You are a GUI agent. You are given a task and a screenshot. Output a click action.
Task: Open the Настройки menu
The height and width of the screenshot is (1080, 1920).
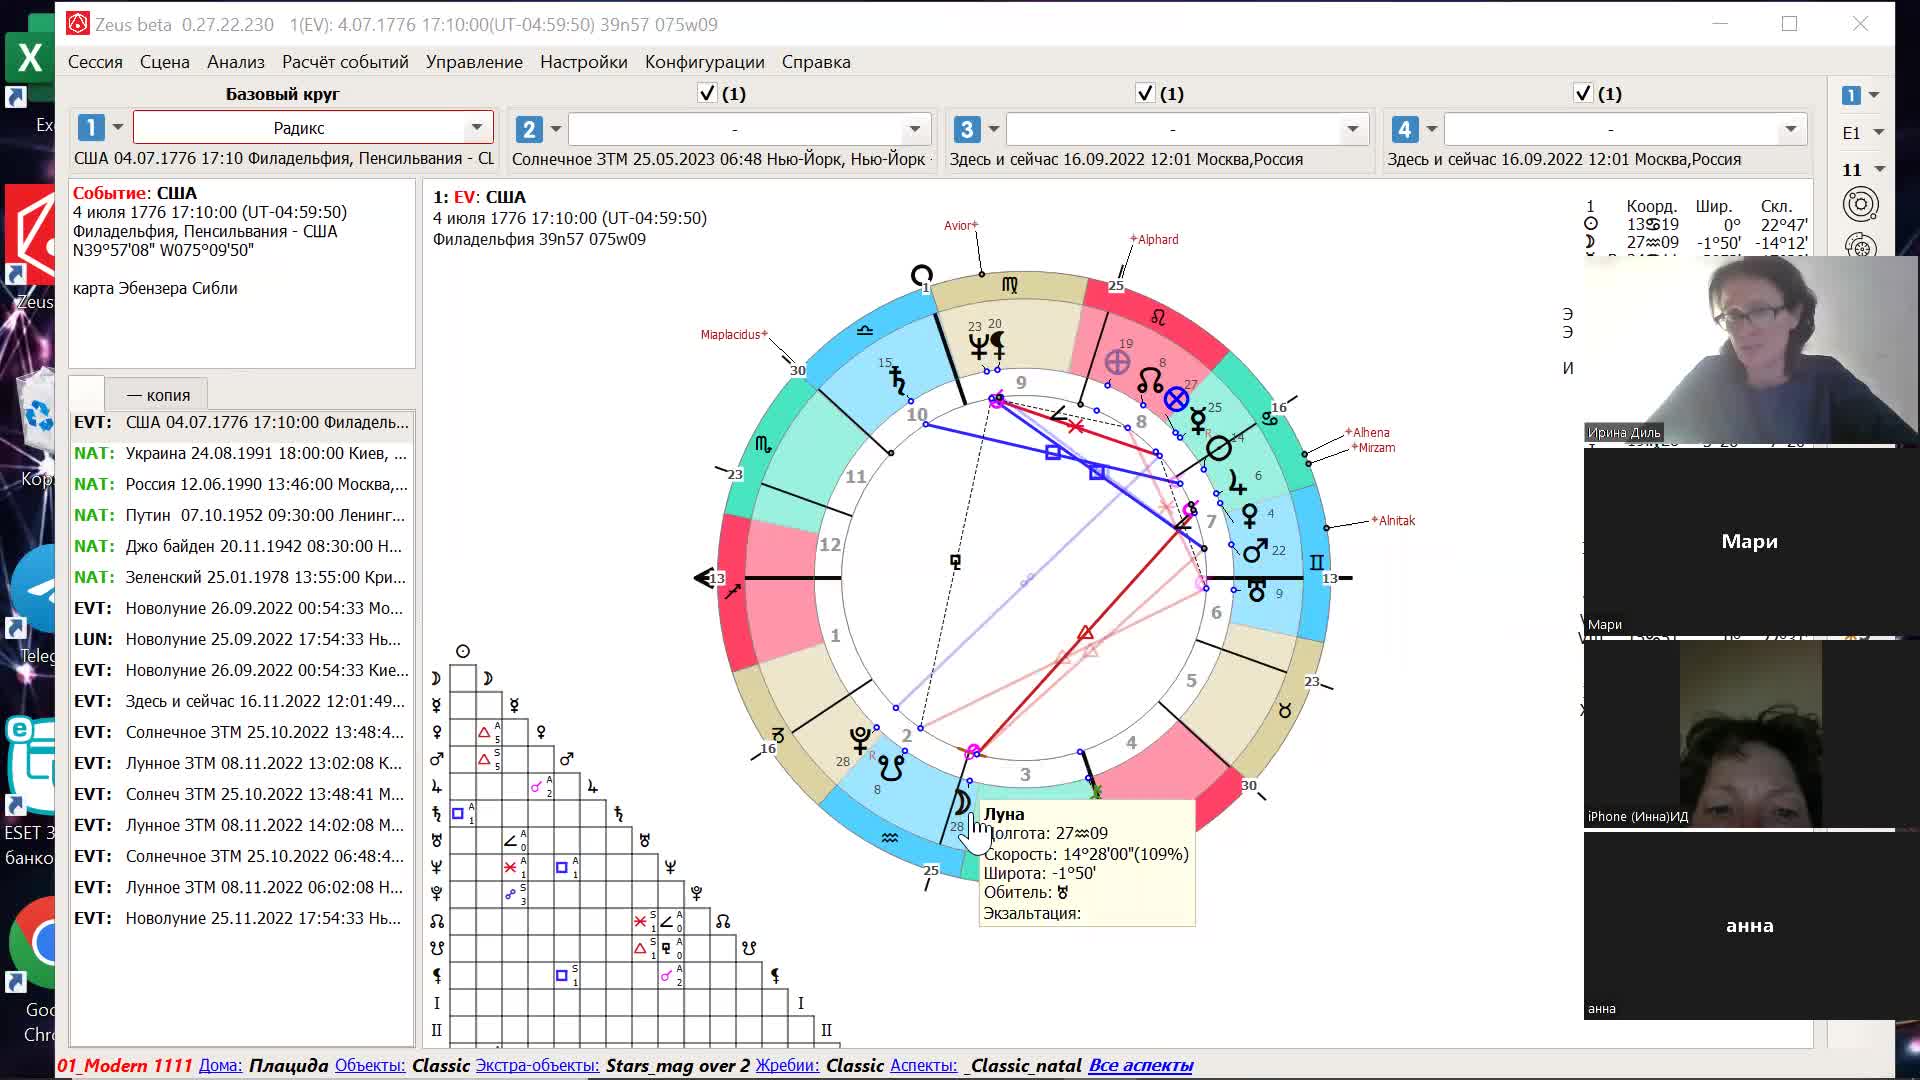pyautogui.click(x=584, y=62)
